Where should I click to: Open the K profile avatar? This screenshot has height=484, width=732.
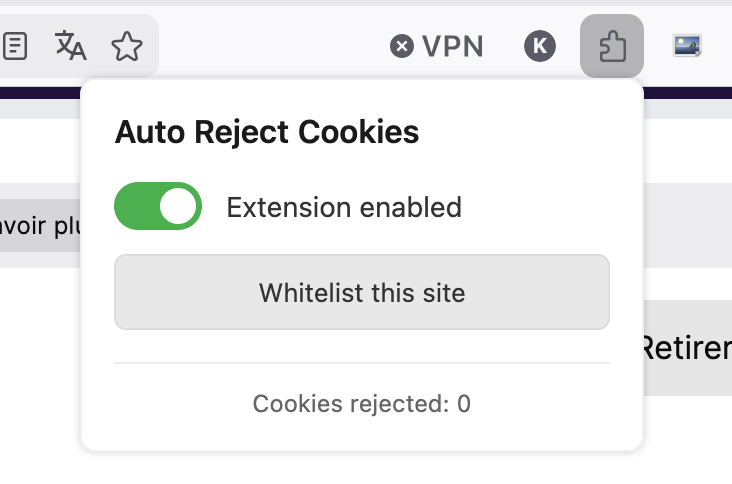tap(540, 45)
